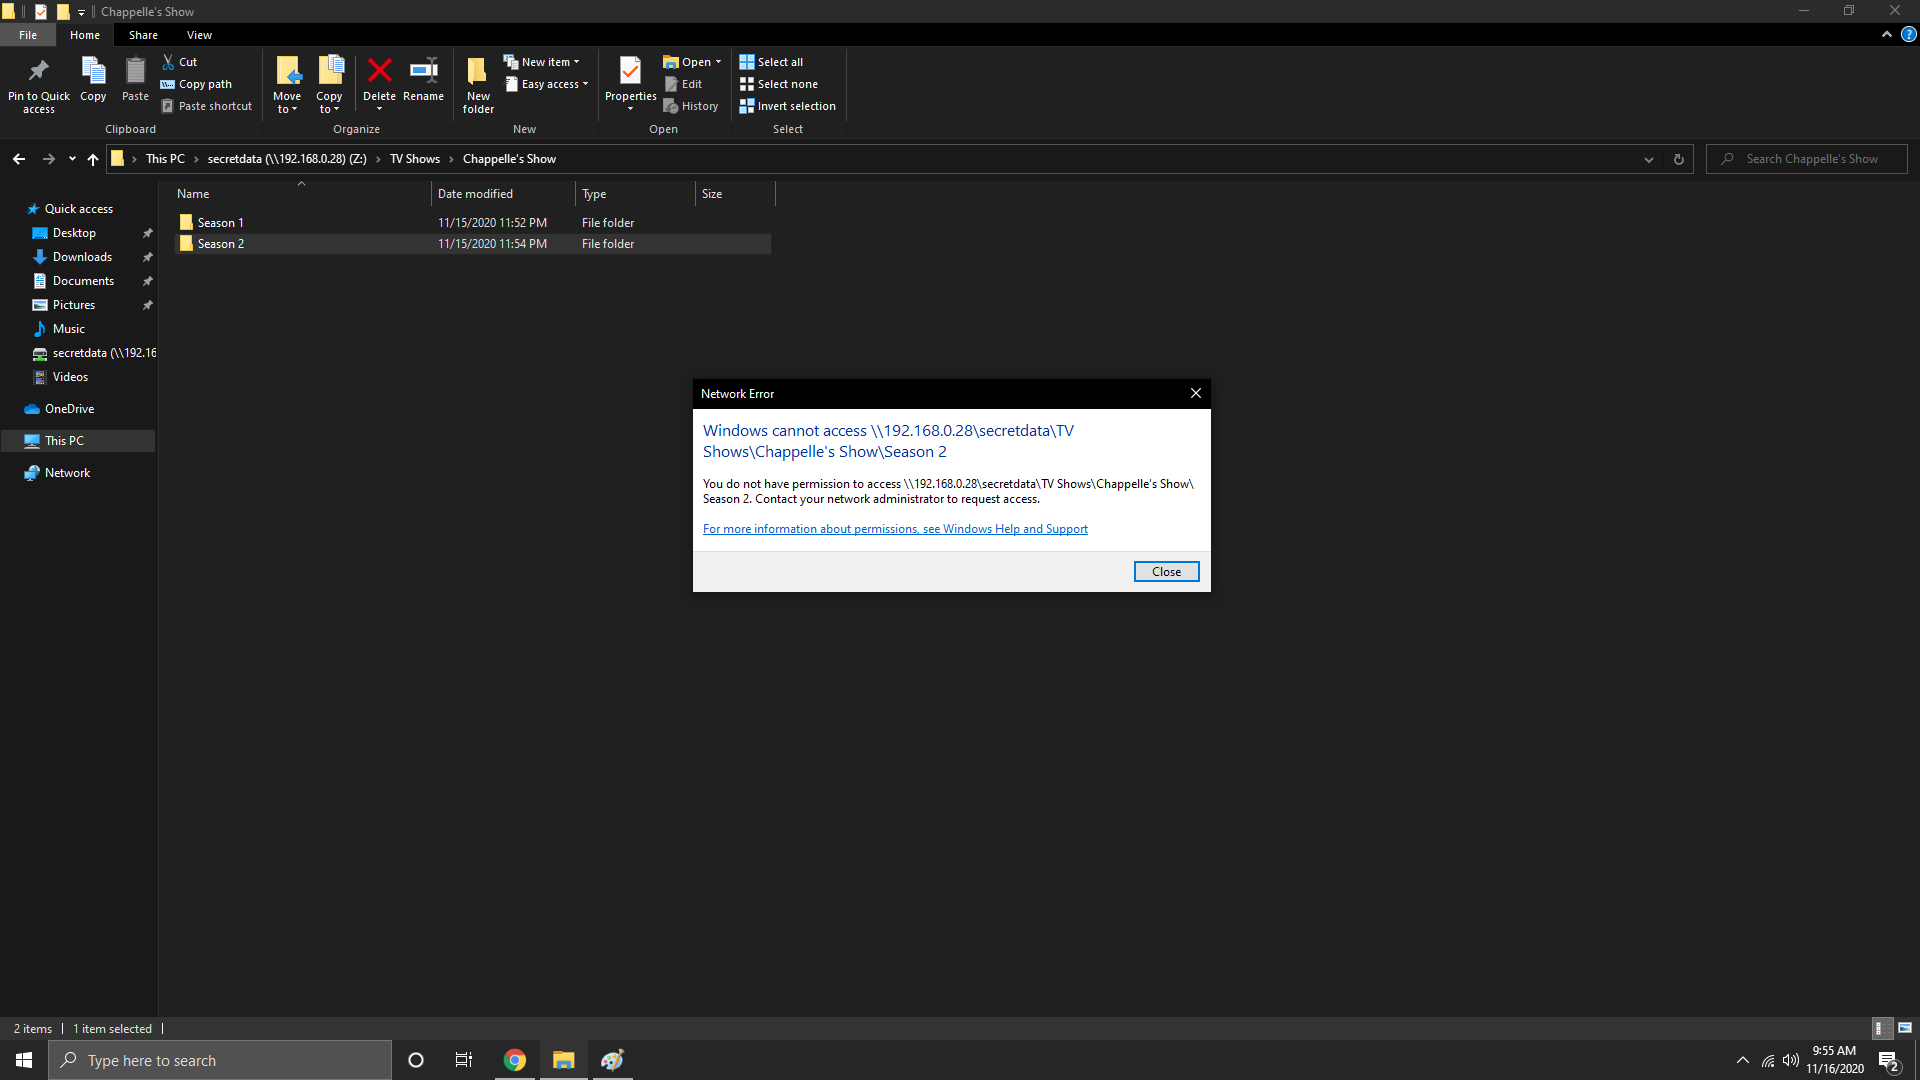The height and width of the screenshot is (1080, 1920).
Task: Click the Rename icon
Action: pyautogui.click(x=424, y=72)
